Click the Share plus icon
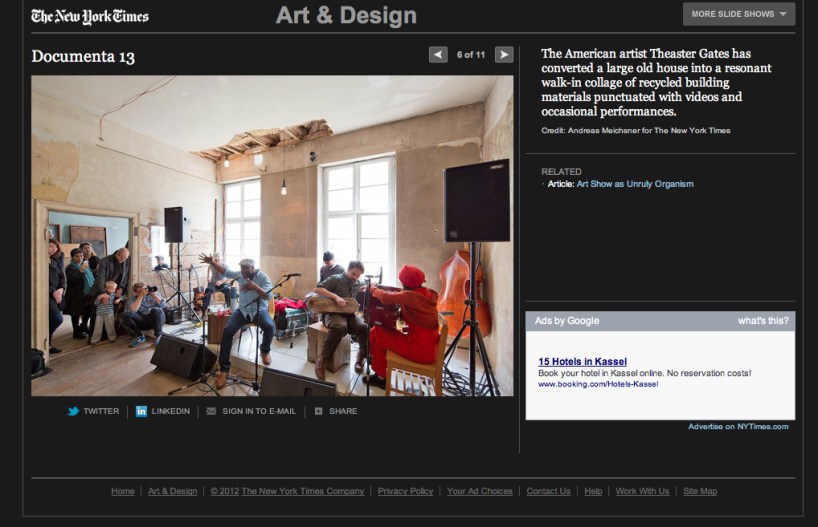 tap(318, 411)
